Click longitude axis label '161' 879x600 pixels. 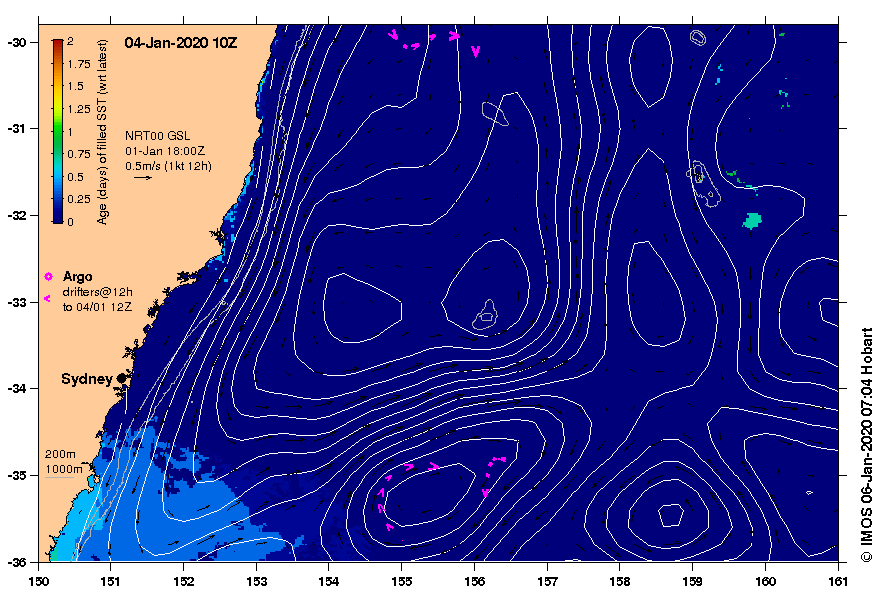coord(838,581)
